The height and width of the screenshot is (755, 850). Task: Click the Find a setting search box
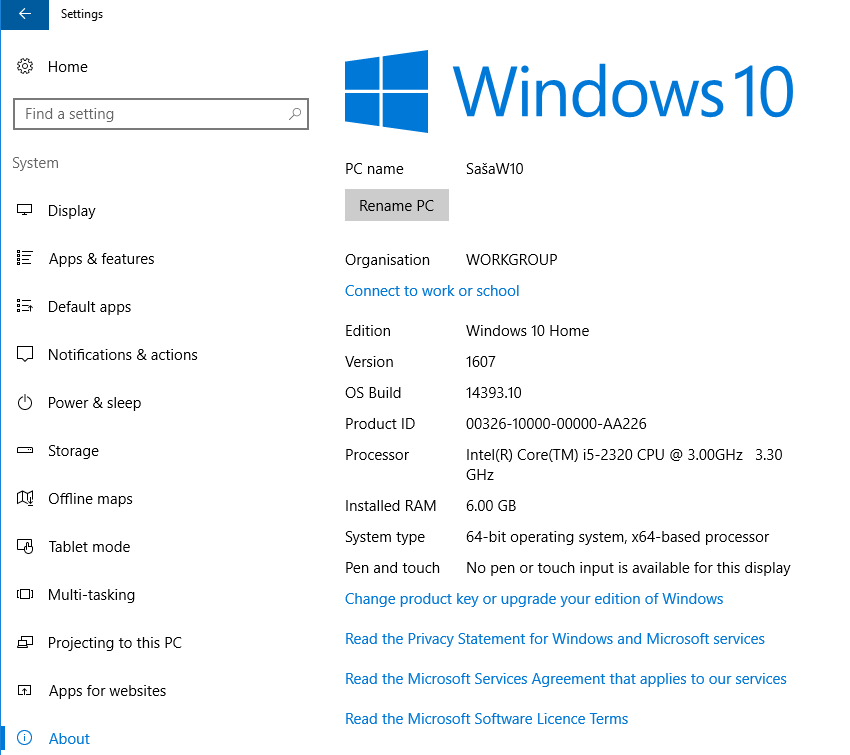[x=160, y=114]
